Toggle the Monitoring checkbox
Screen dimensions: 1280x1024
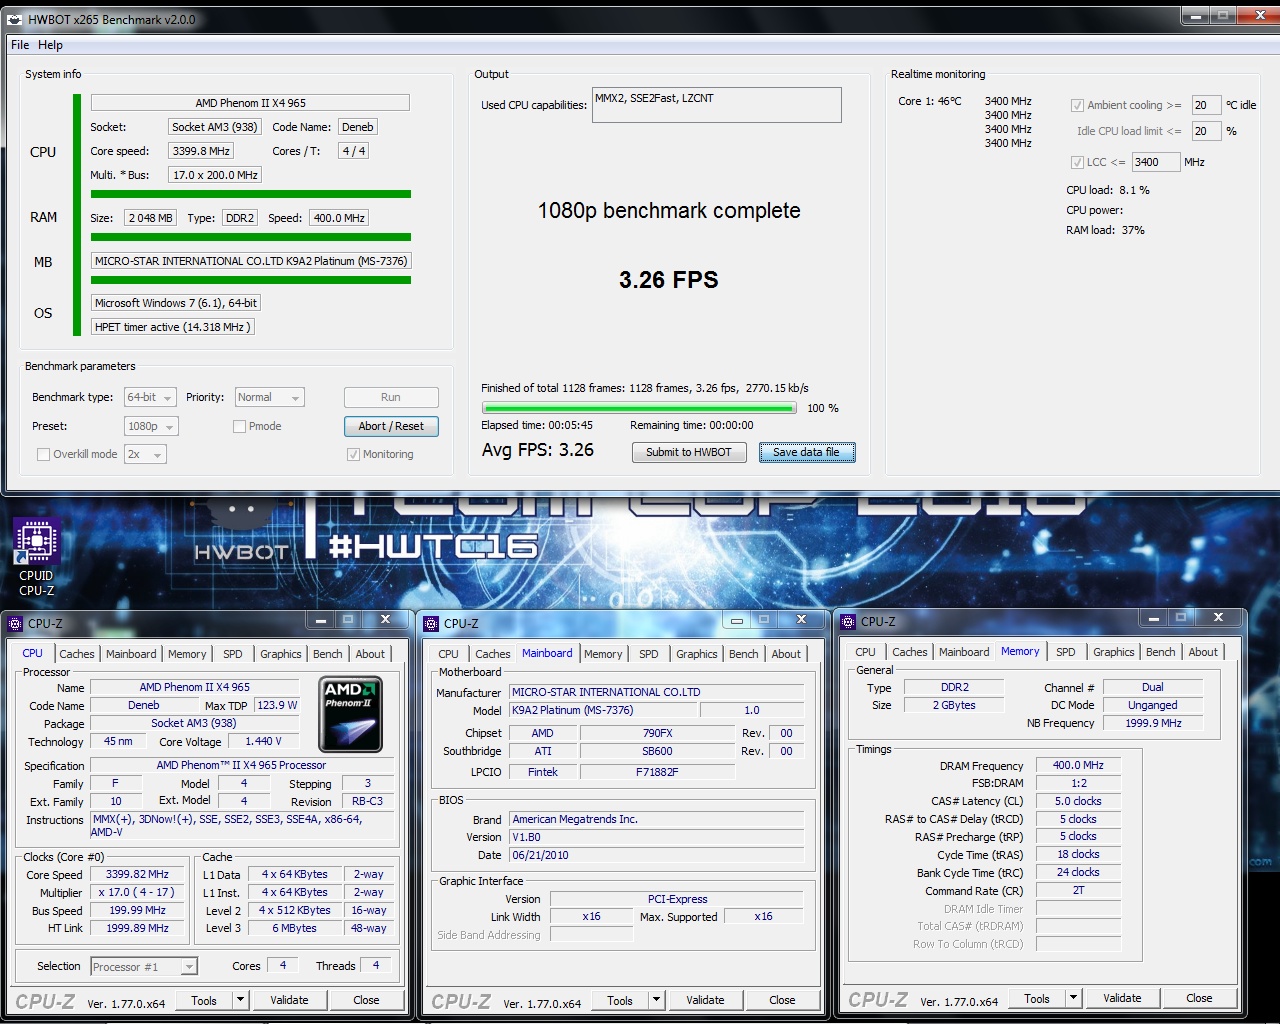click(353, 454)
